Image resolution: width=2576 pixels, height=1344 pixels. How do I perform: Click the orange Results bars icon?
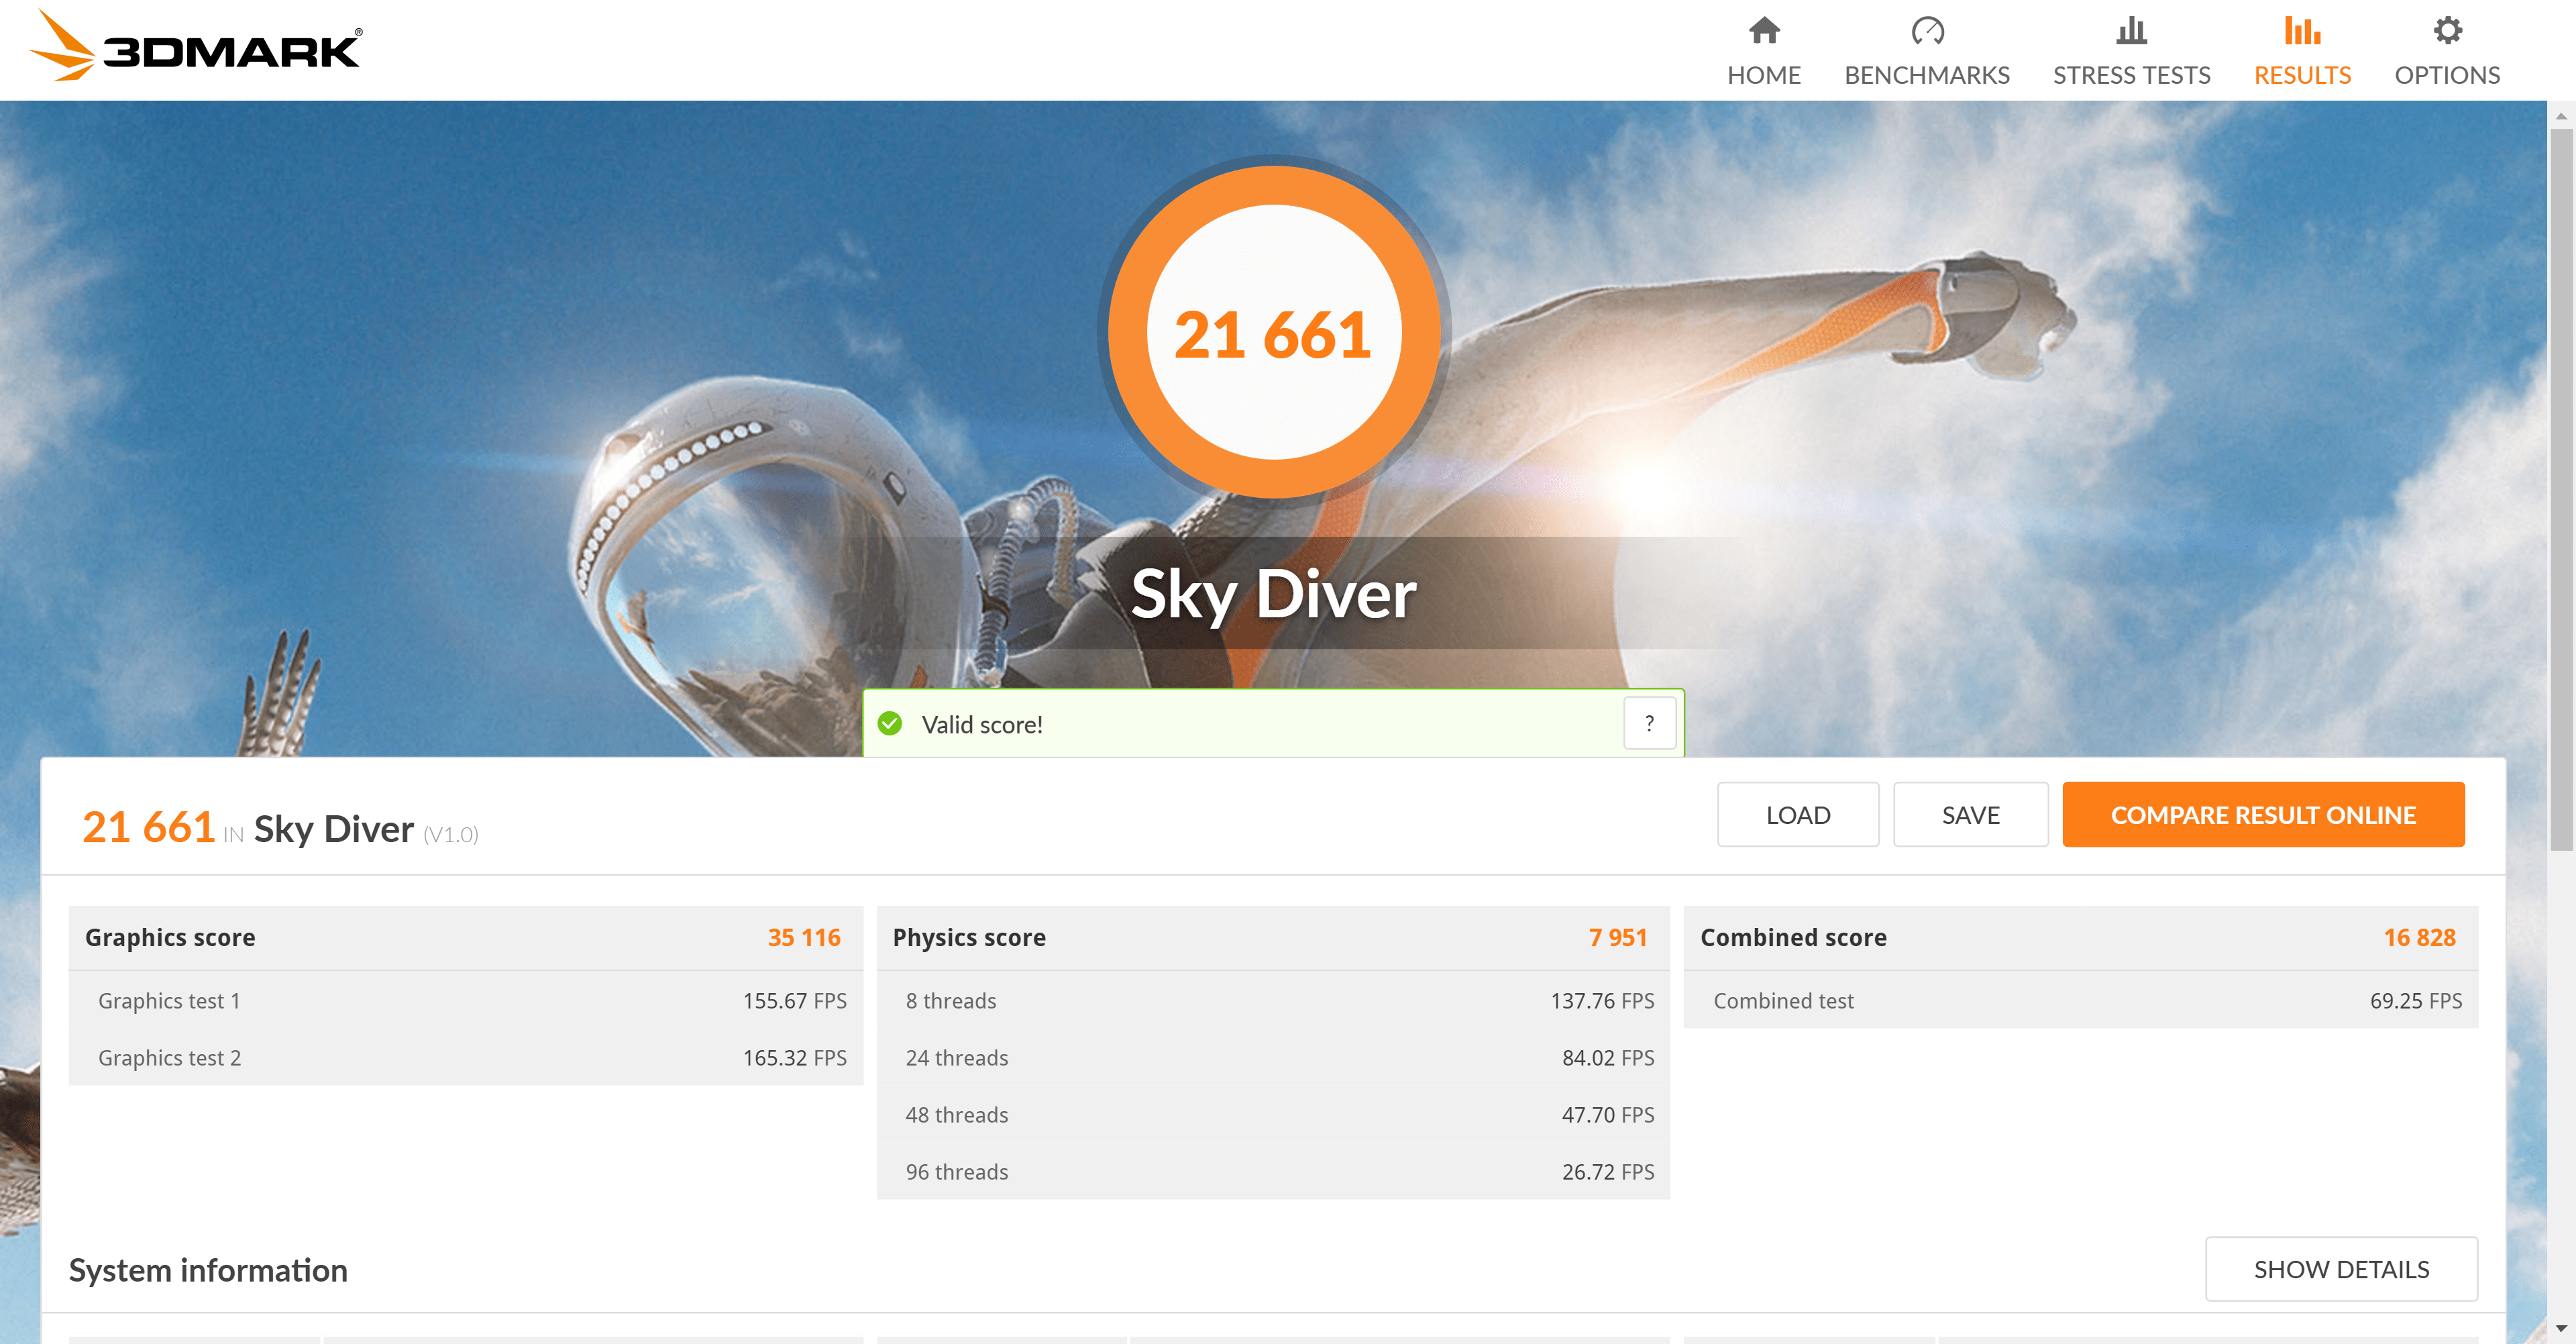tap(2301, 31)
